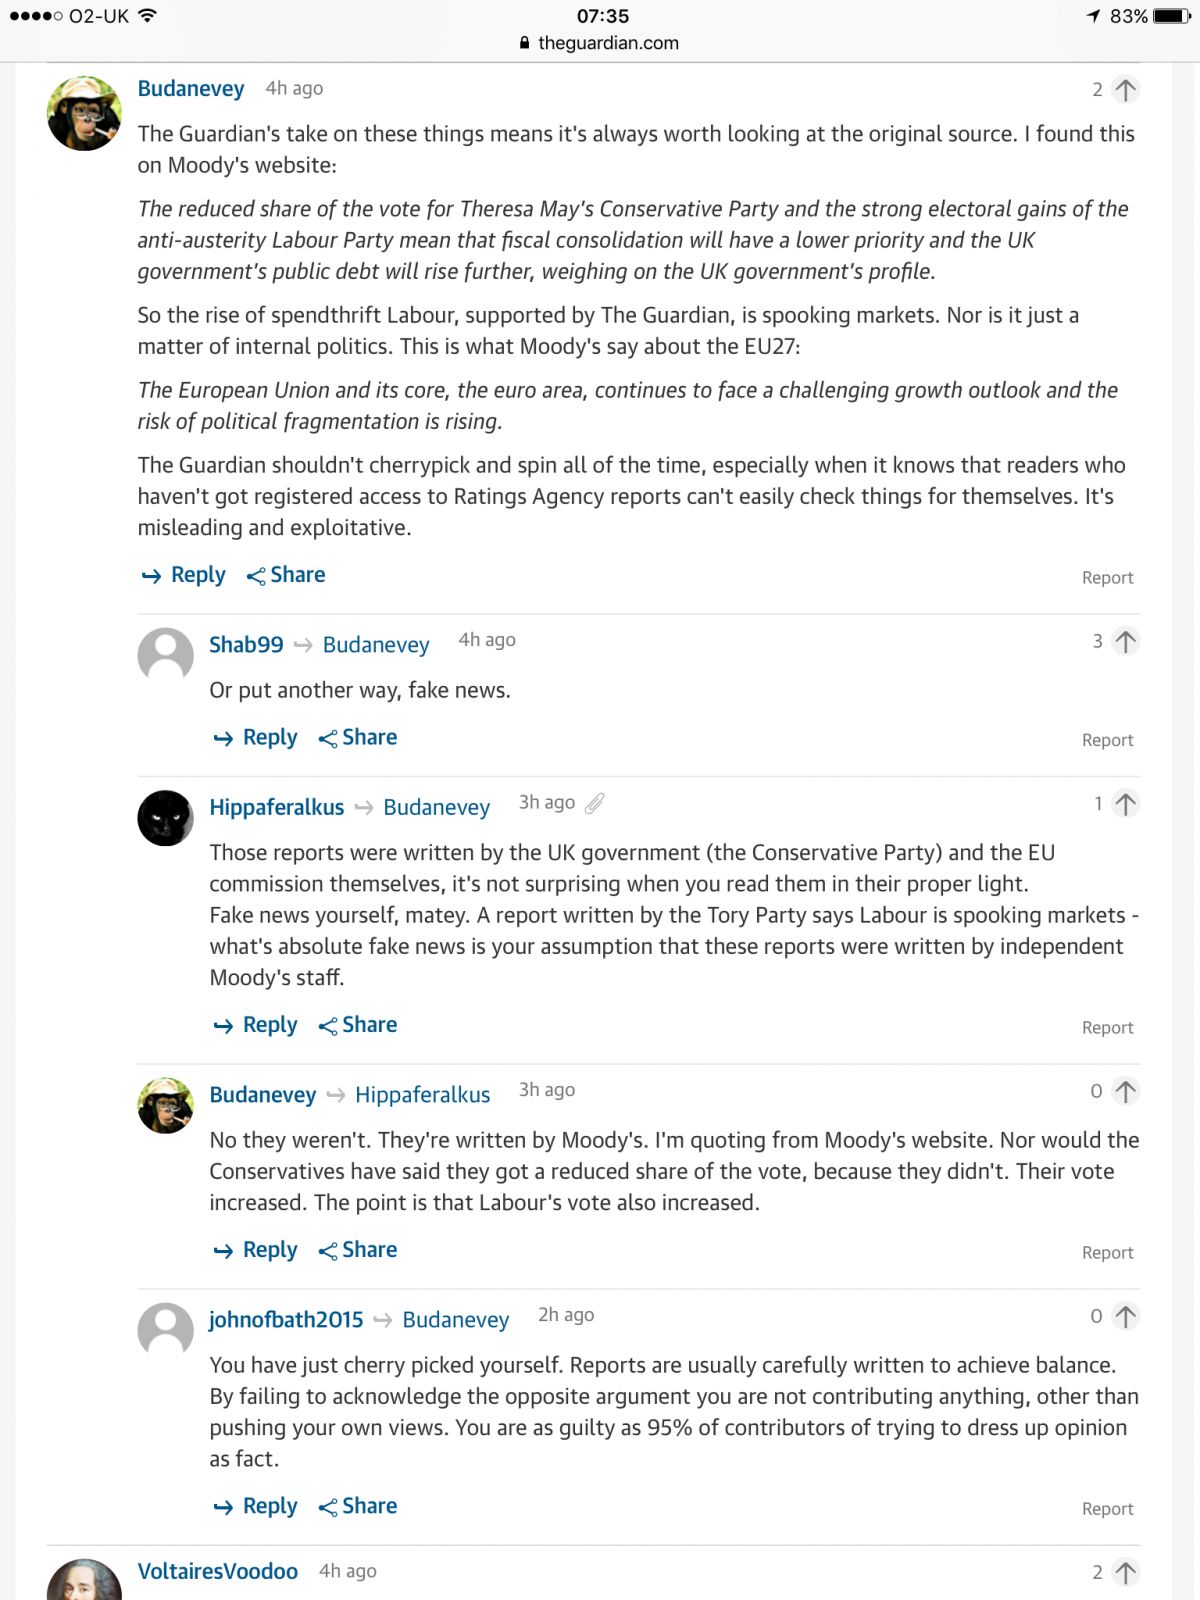Upvote VoltairesVoodoo's comment
1200x1600 pixels.
click(1125, 1573)
